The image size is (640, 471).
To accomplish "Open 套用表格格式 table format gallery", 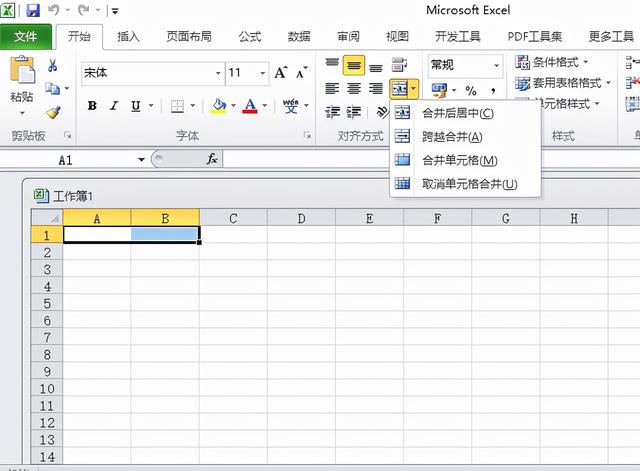I will tap(562, 83).
